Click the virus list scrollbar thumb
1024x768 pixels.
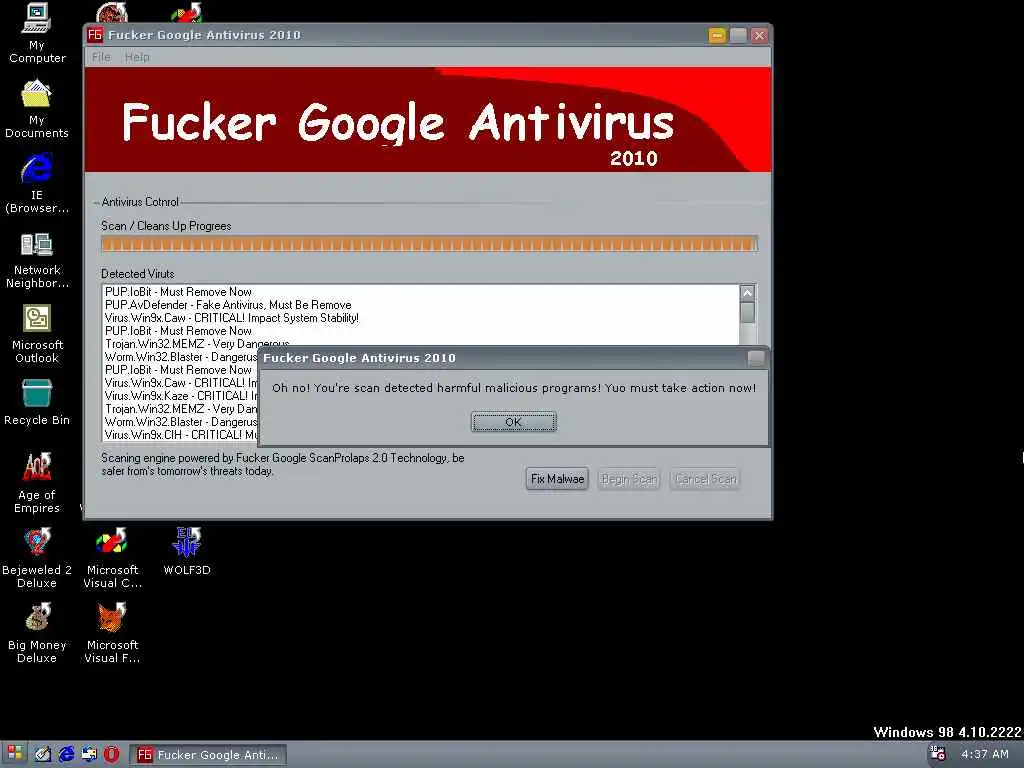click(x=748, y=312)
